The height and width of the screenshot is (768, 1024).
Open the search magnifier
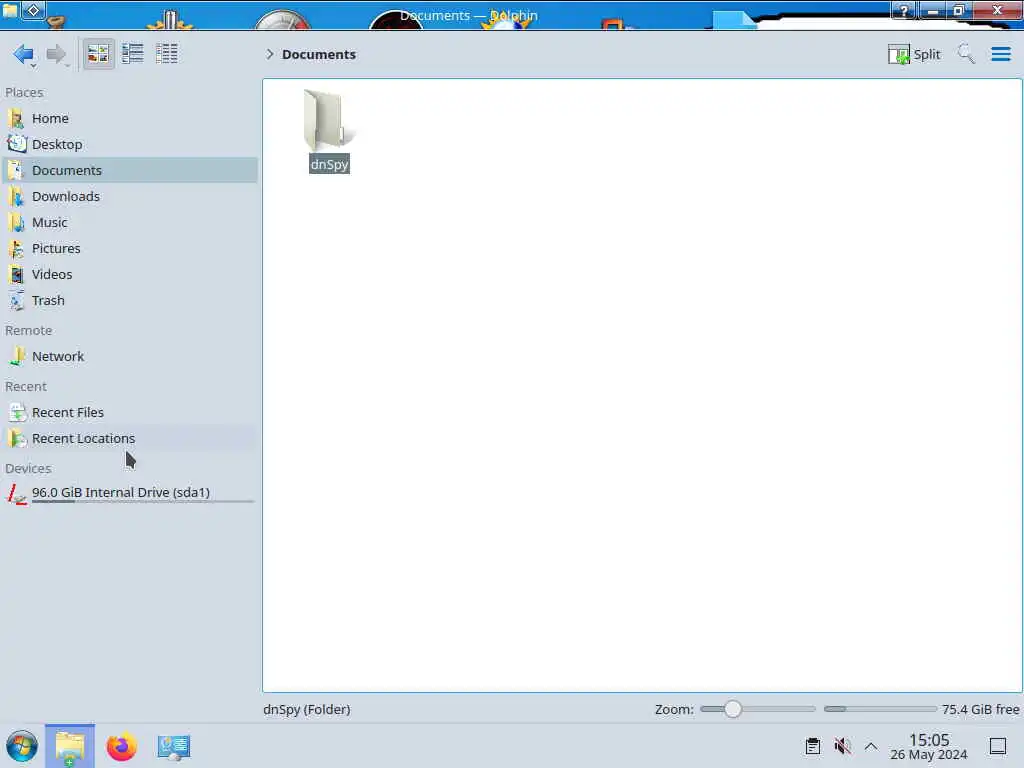(966, 54)
